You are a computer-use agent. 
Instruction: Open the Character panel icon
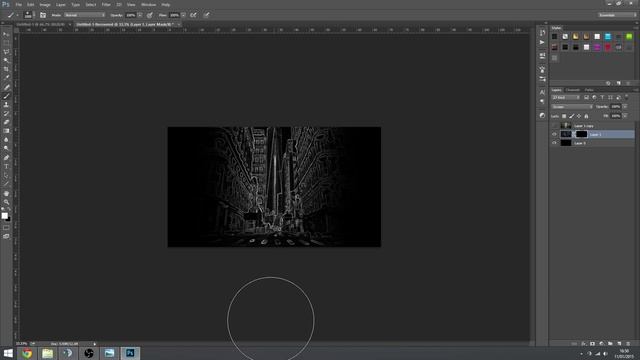pyautogui.click(x=542, y=92)
